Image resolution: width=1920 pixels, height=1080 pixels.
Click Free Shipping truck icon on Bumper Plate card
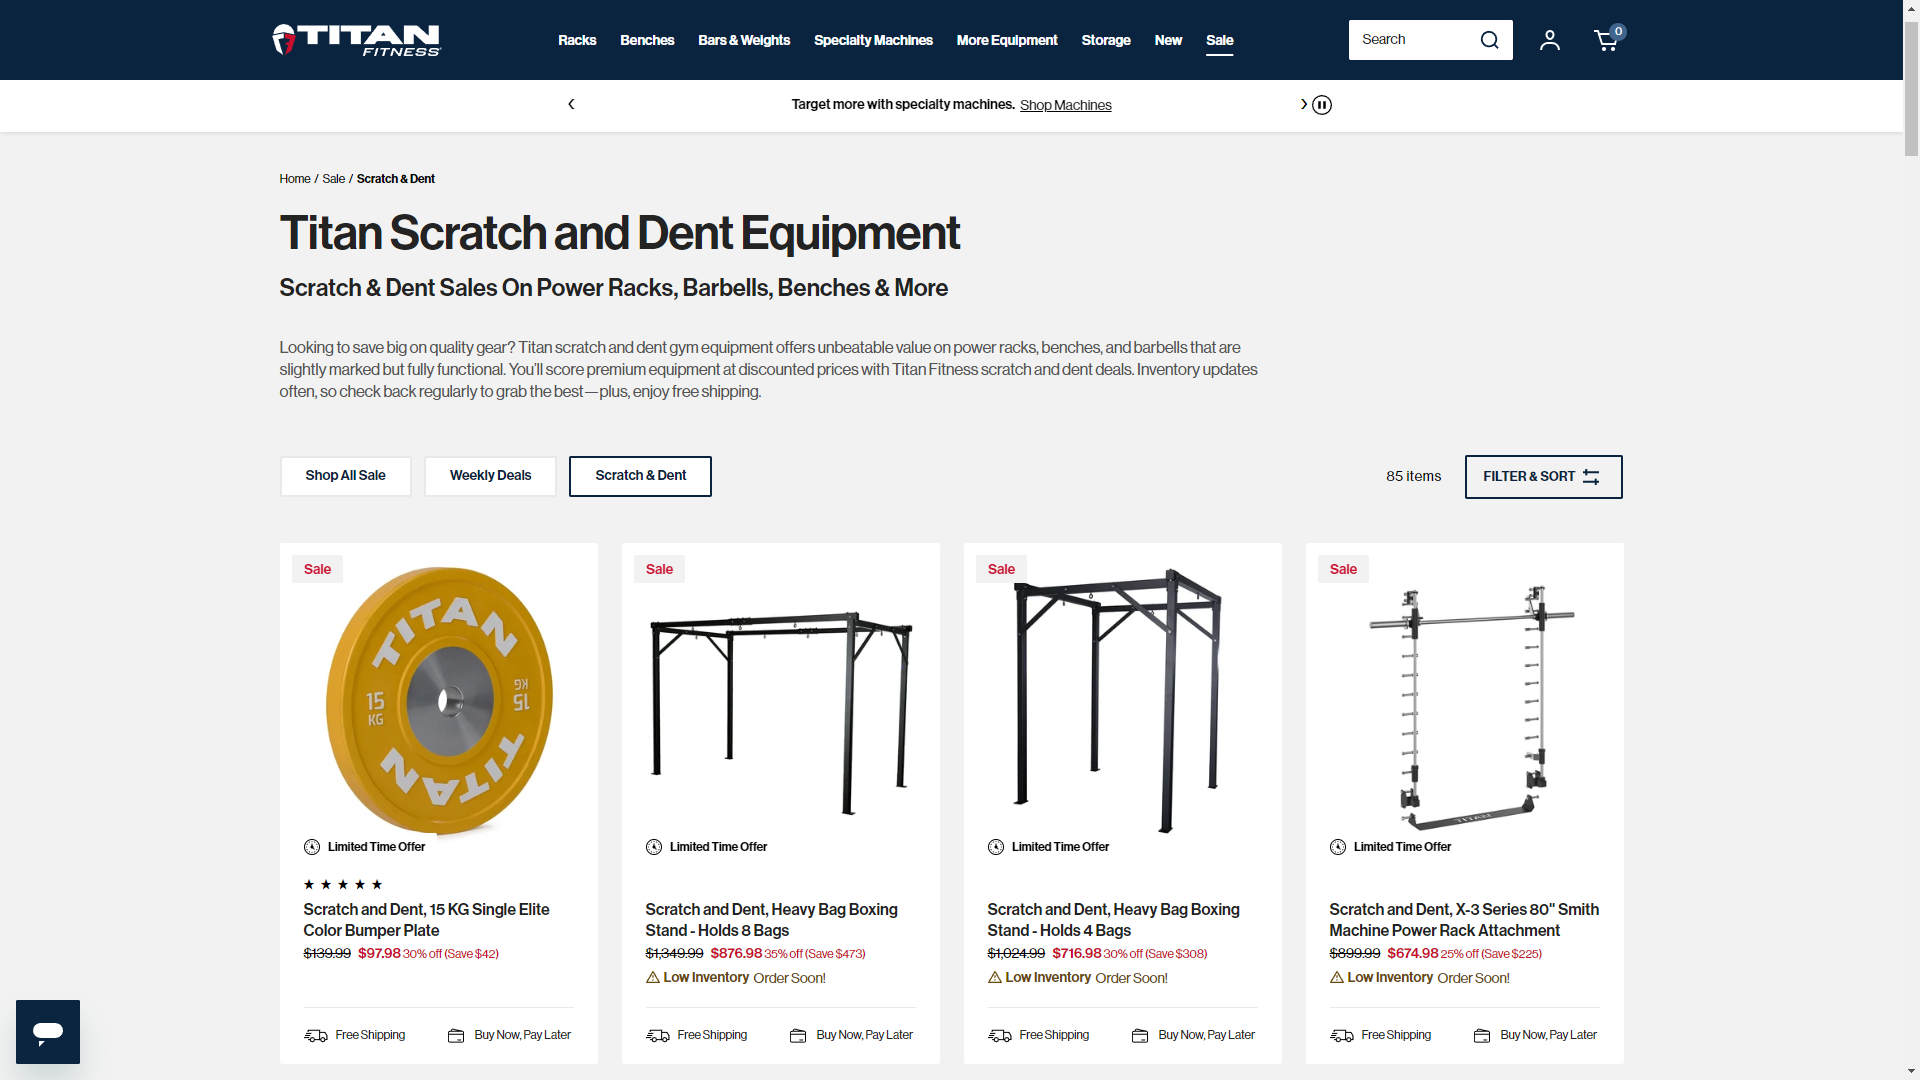(x=315, y=1035)
